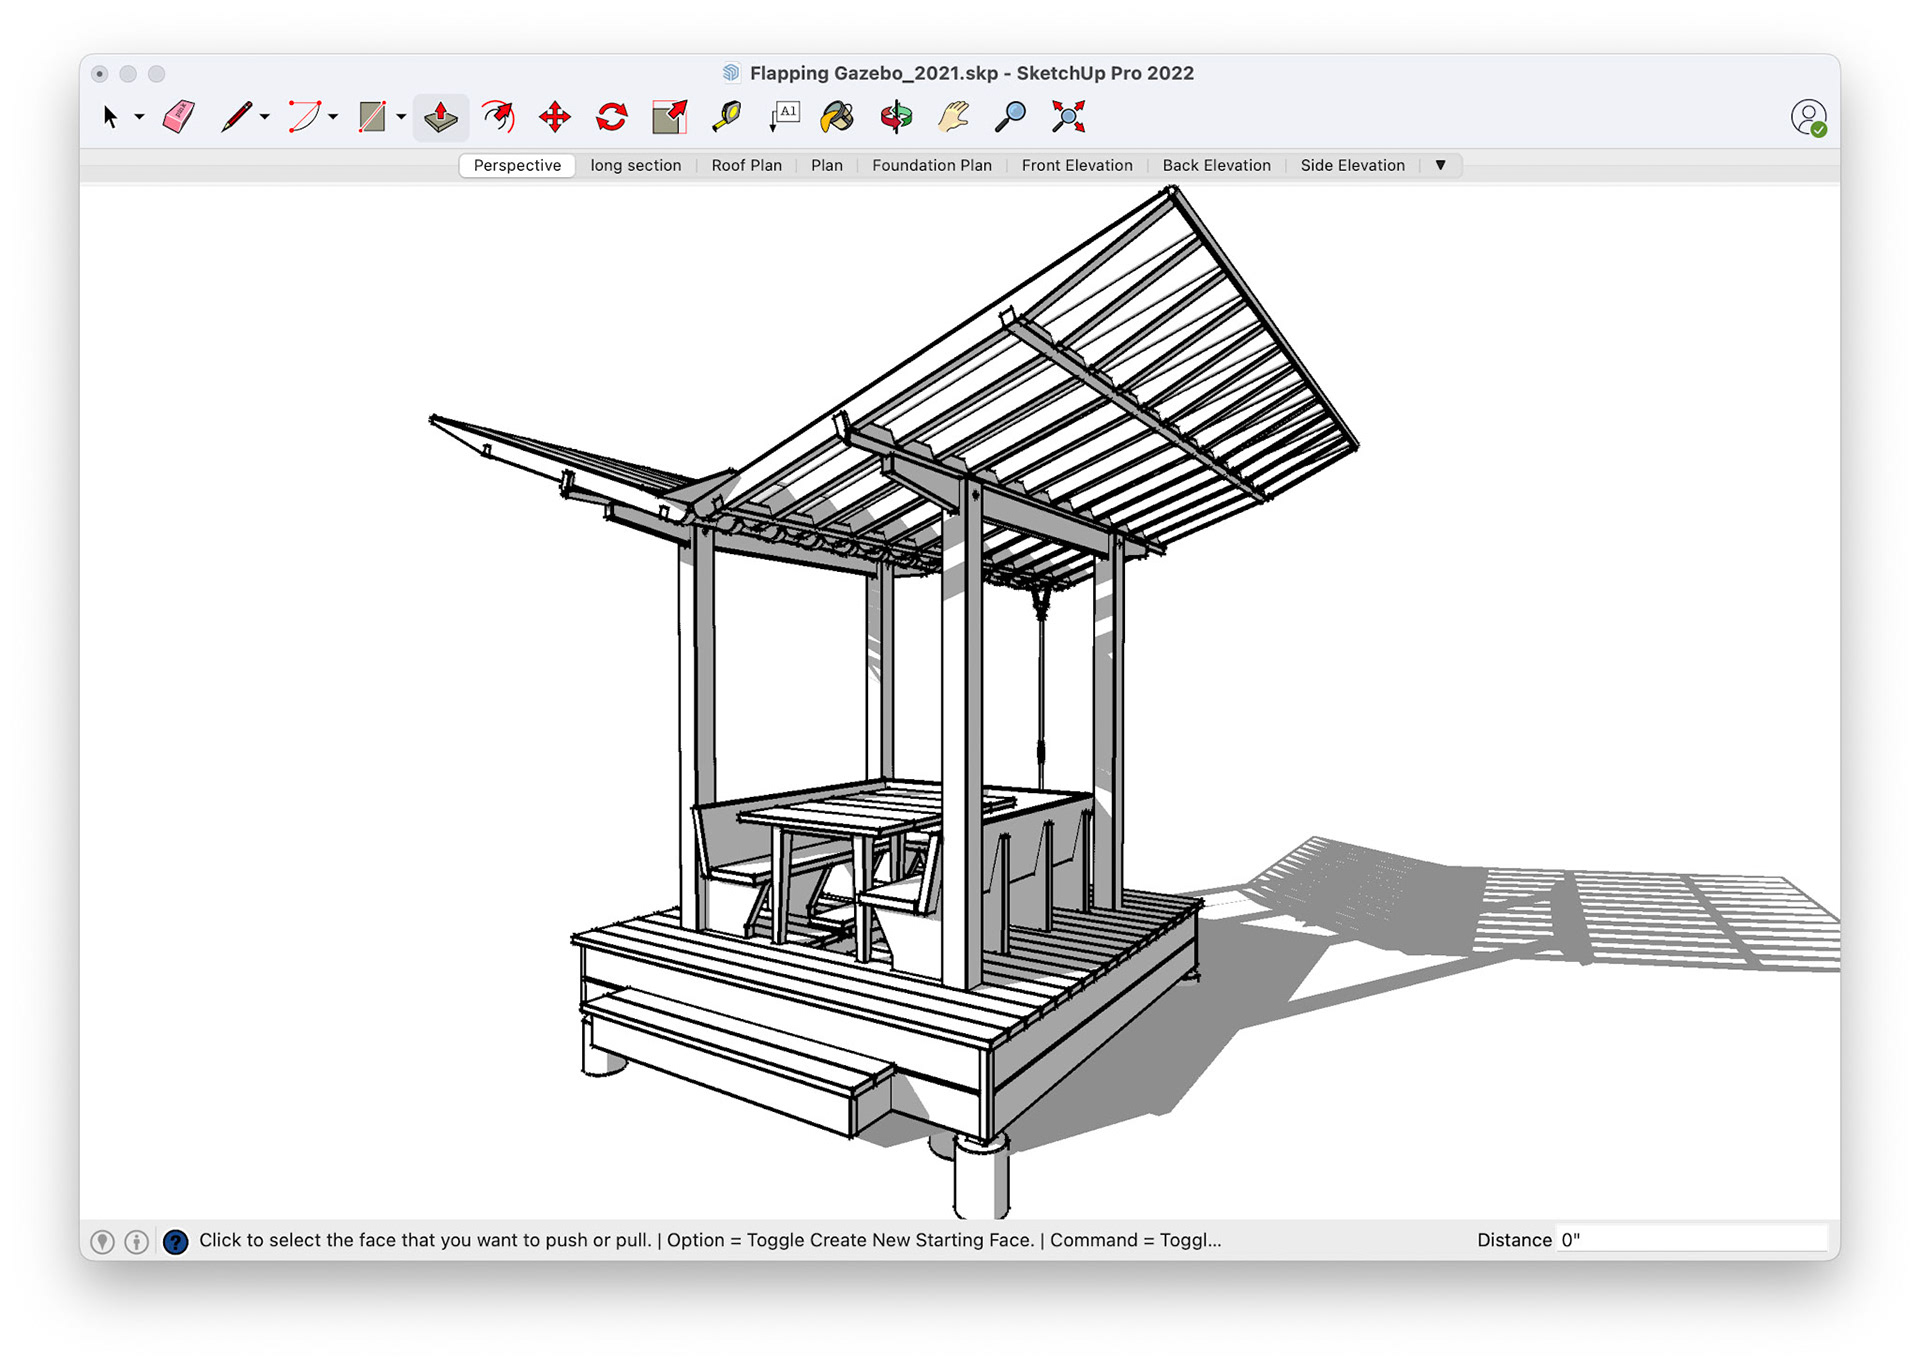
Task: Go to the Foundation Plan scene
Action: pyautogui.click(x=931, y=165)
